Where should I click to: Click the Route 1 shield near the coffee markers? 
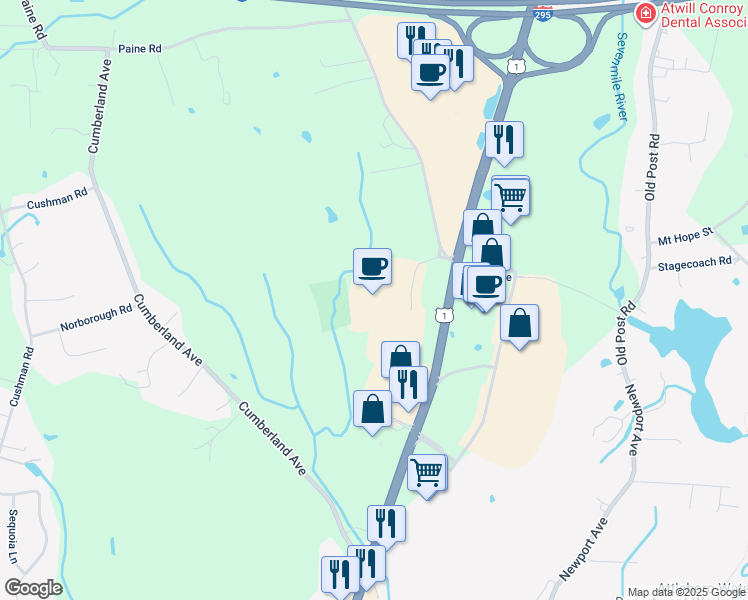444,315
